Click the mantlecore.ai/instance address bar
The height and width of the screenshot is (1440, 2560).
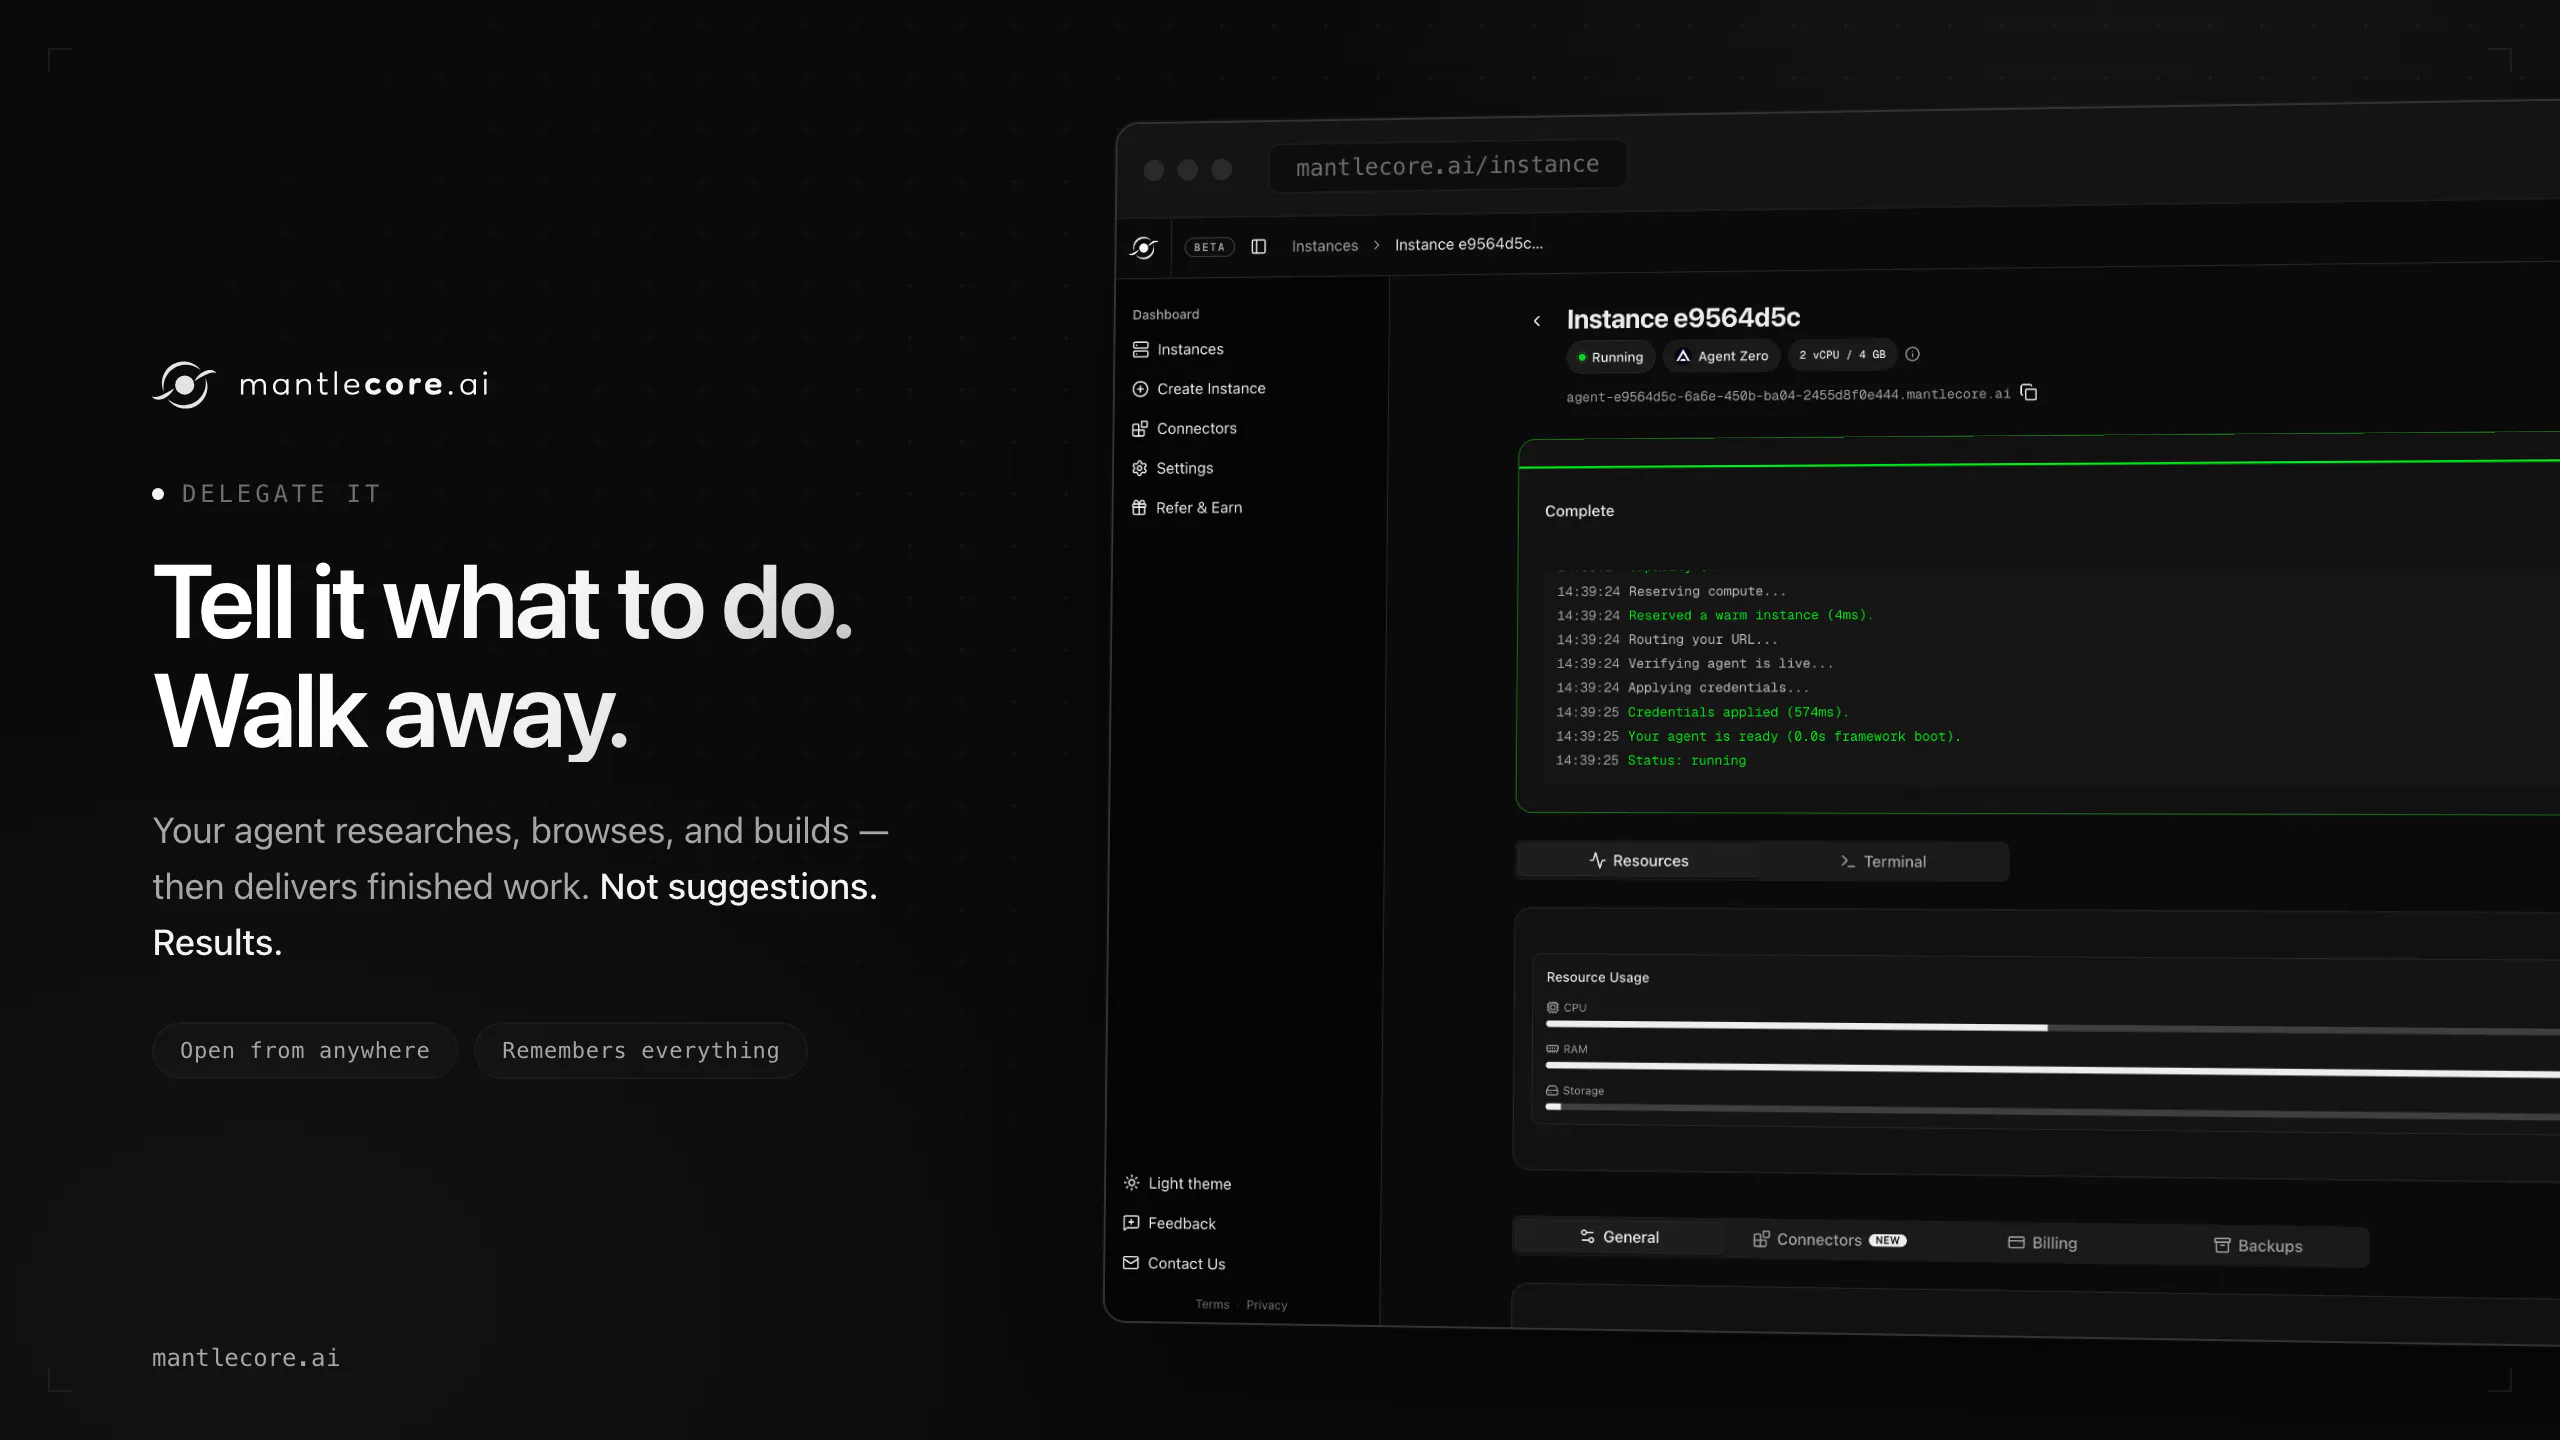[x=1447, y=165]
